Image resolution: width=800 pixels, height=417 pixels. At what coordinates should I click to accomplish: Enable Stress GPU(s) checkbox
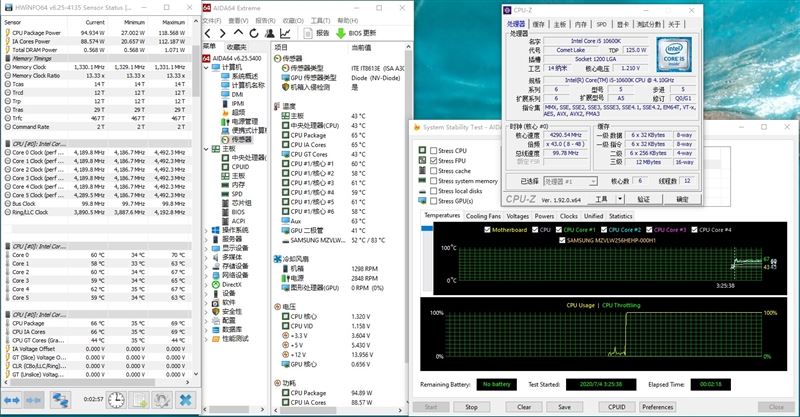pyautogui.click(x=433, y=201)
